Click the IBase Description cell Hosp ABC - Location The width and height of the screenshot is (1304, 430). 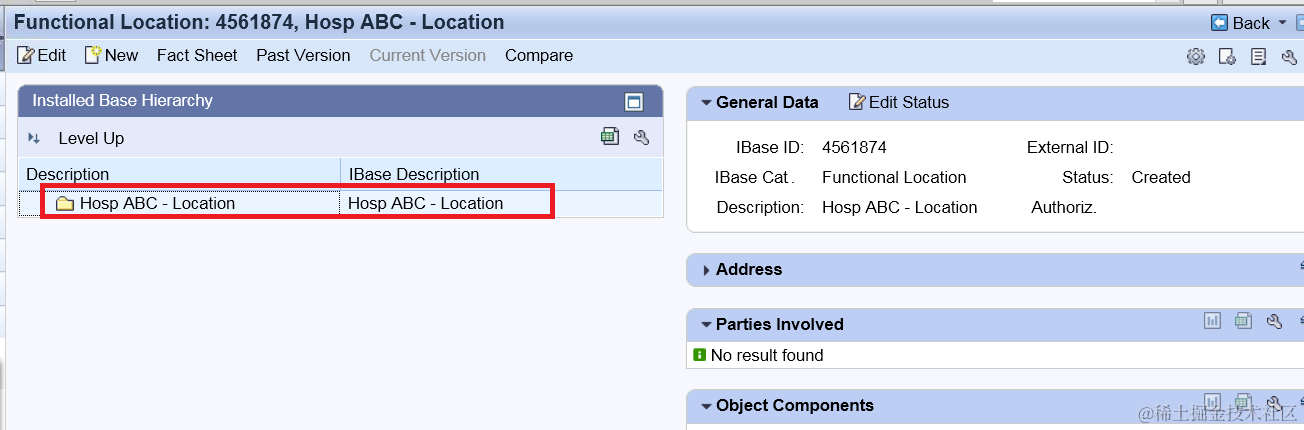[426, 203]
